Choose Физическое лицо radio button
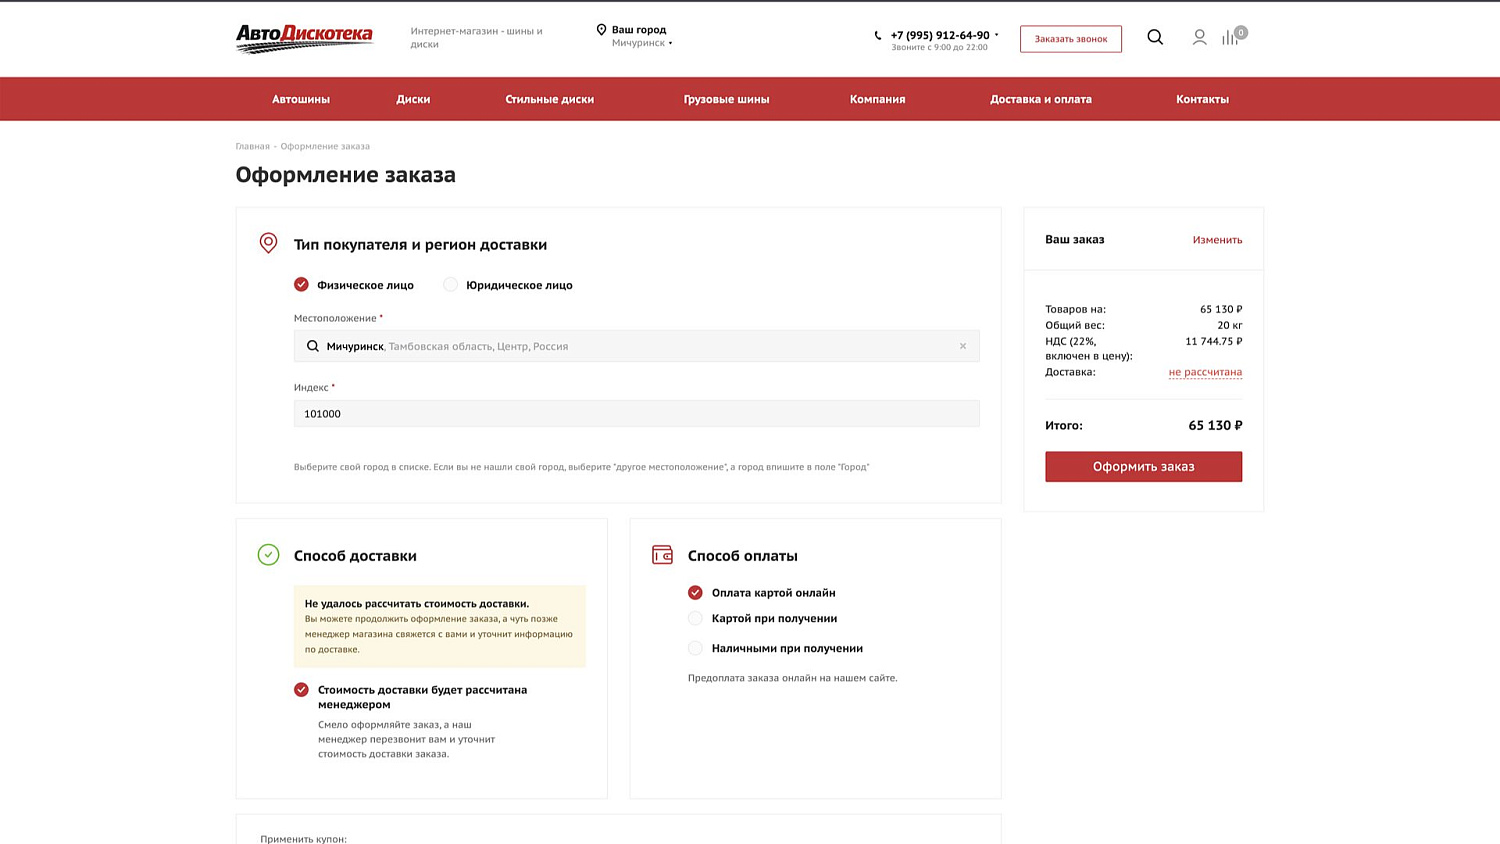1500x844 pixels. (301, 285)
